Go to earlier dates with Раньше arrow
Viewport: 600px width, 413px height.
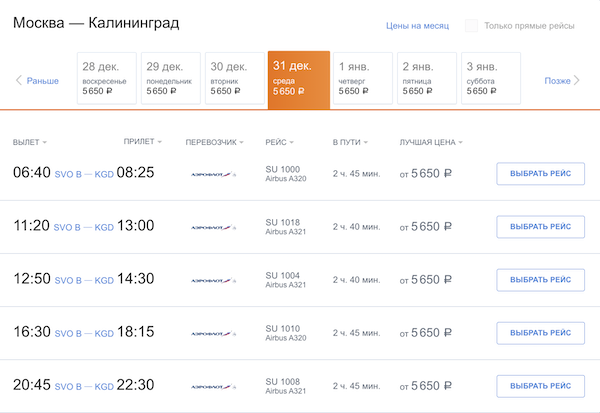[37, 80]
